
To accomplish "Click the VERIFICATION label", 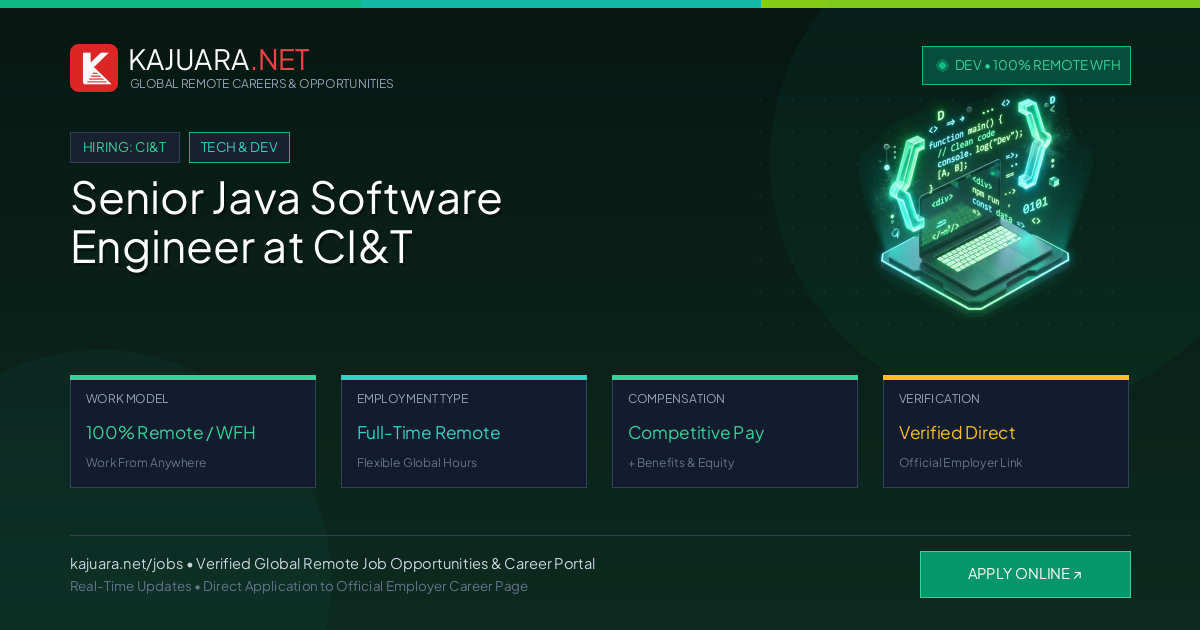I will coord(939,399).
